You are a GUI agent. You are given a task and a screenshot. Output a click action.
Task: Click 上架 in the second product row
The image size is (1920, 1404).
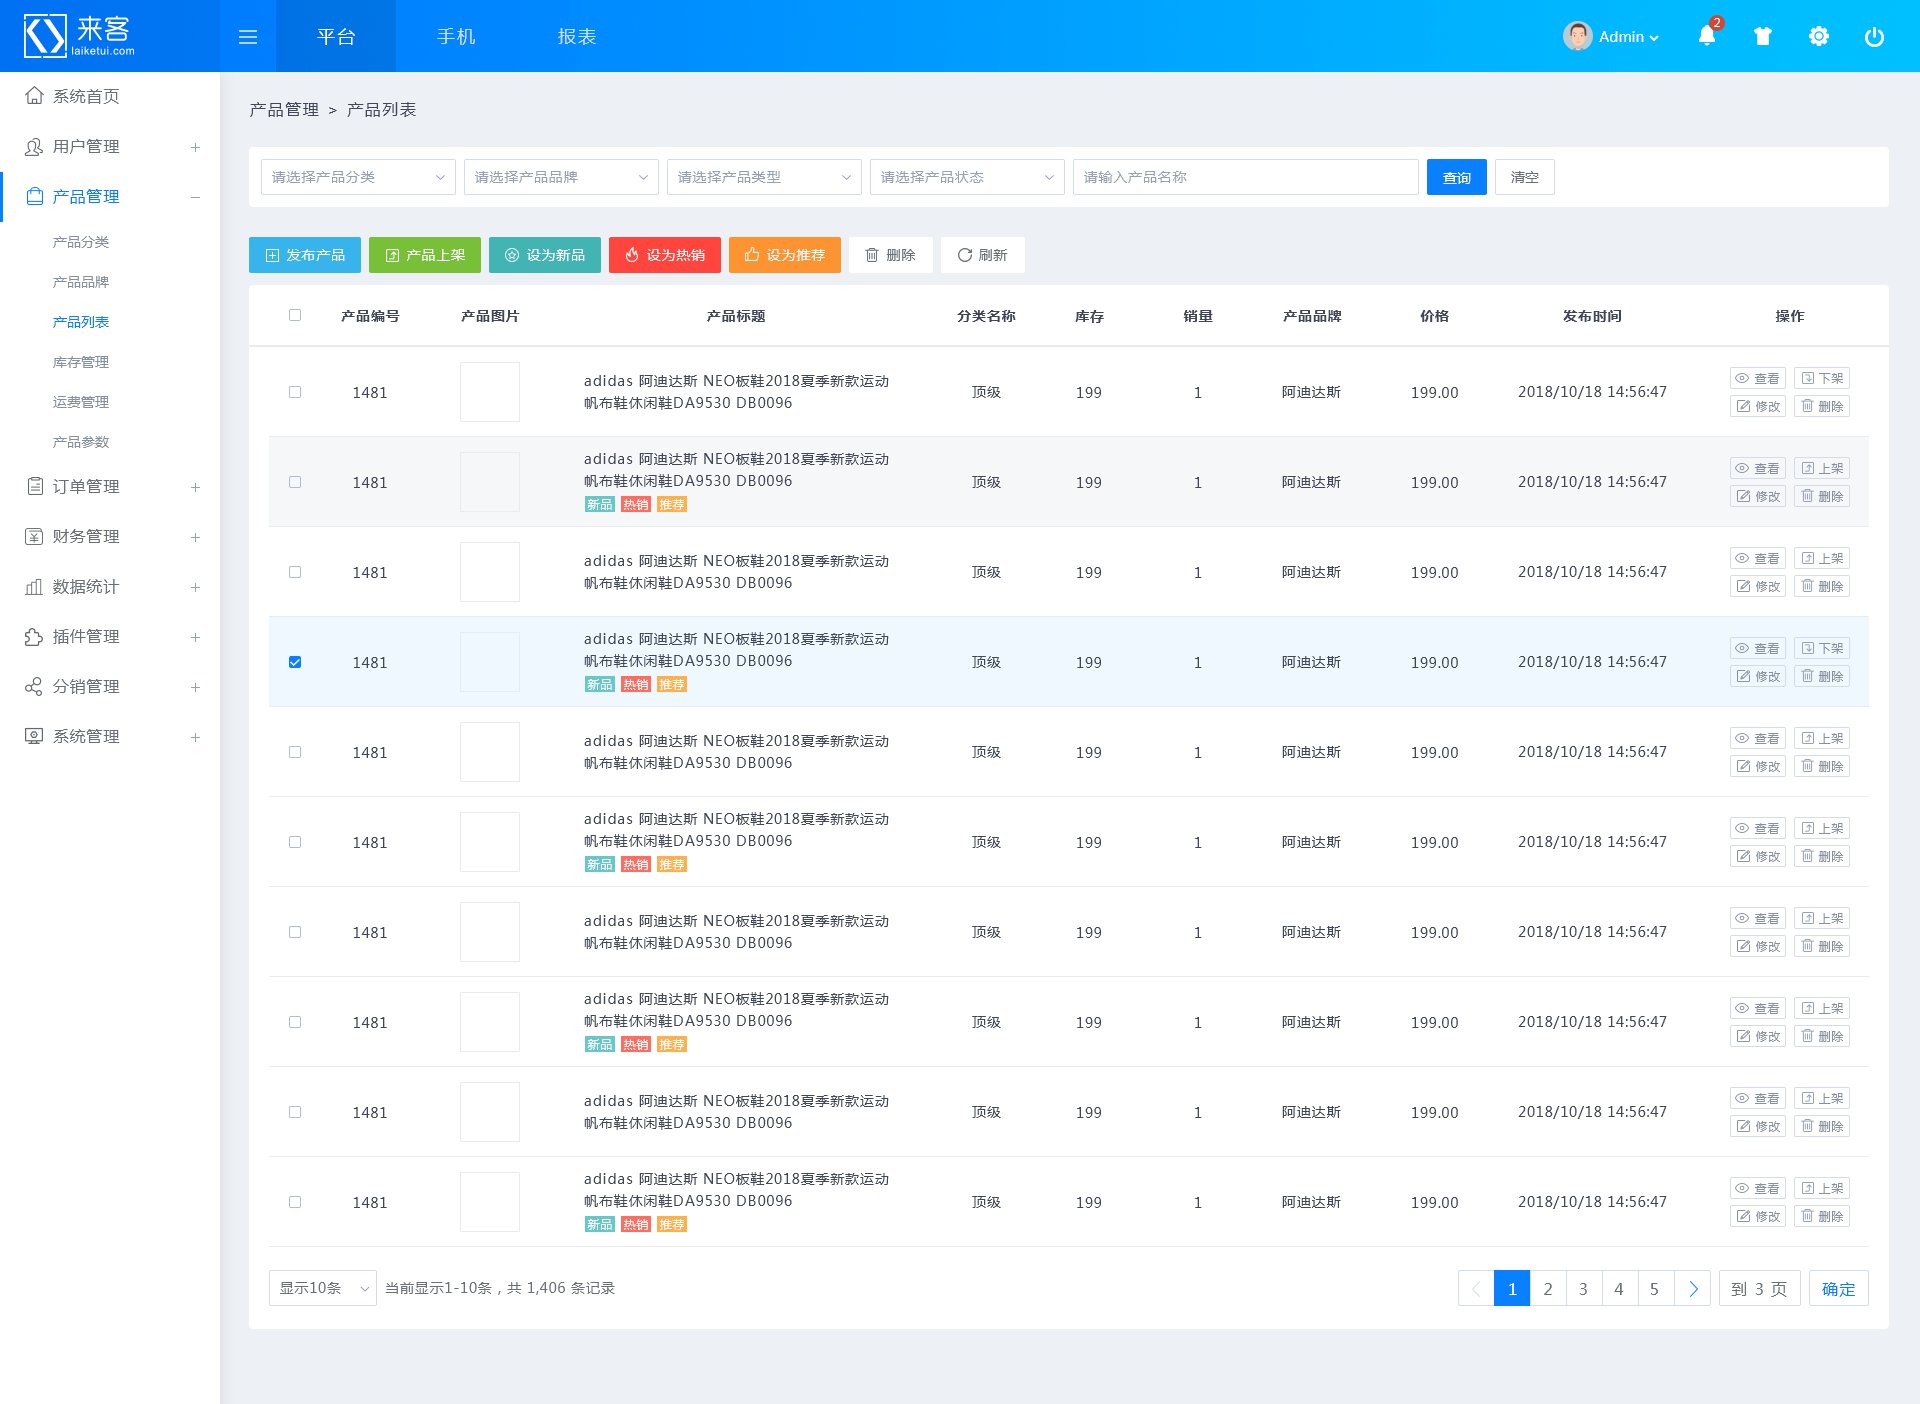click(1822, 468)
